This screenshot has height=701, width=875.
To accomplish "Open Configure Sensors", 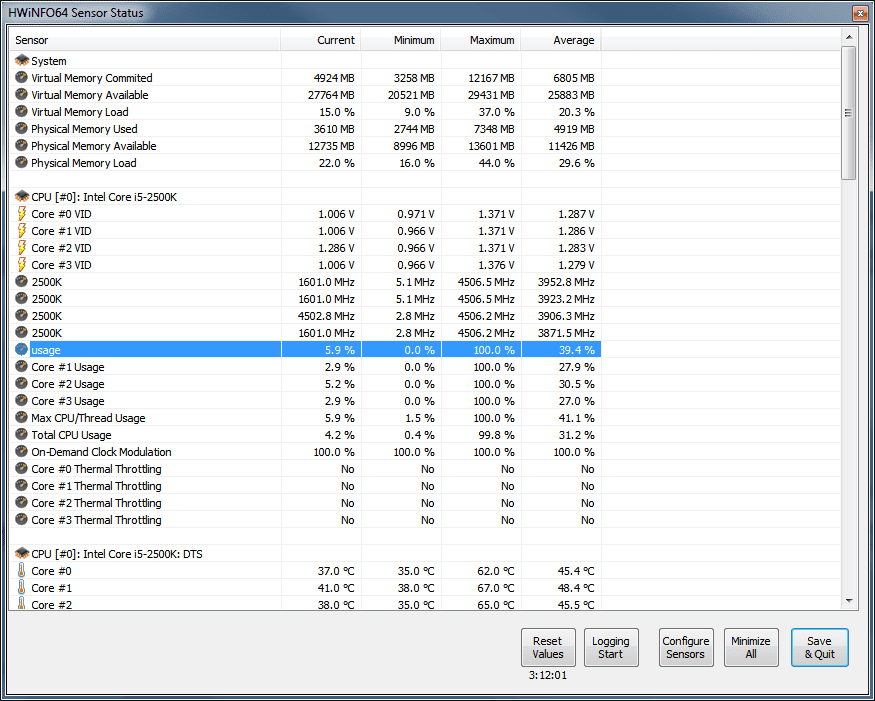I will coord(686,647).
